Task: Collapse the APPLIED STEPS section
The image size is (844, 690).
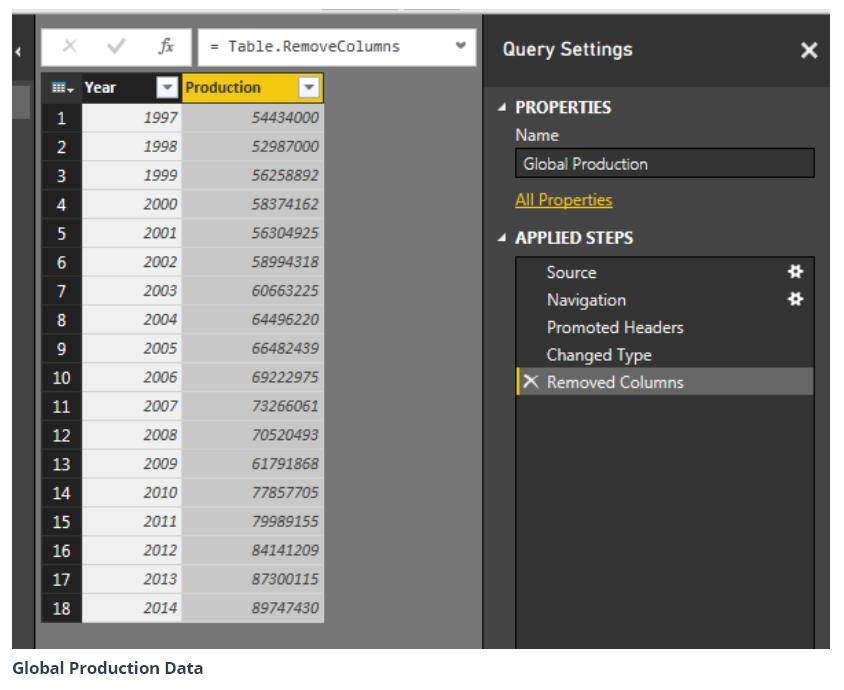Action: pyautogui.click(x=502, y=239)
